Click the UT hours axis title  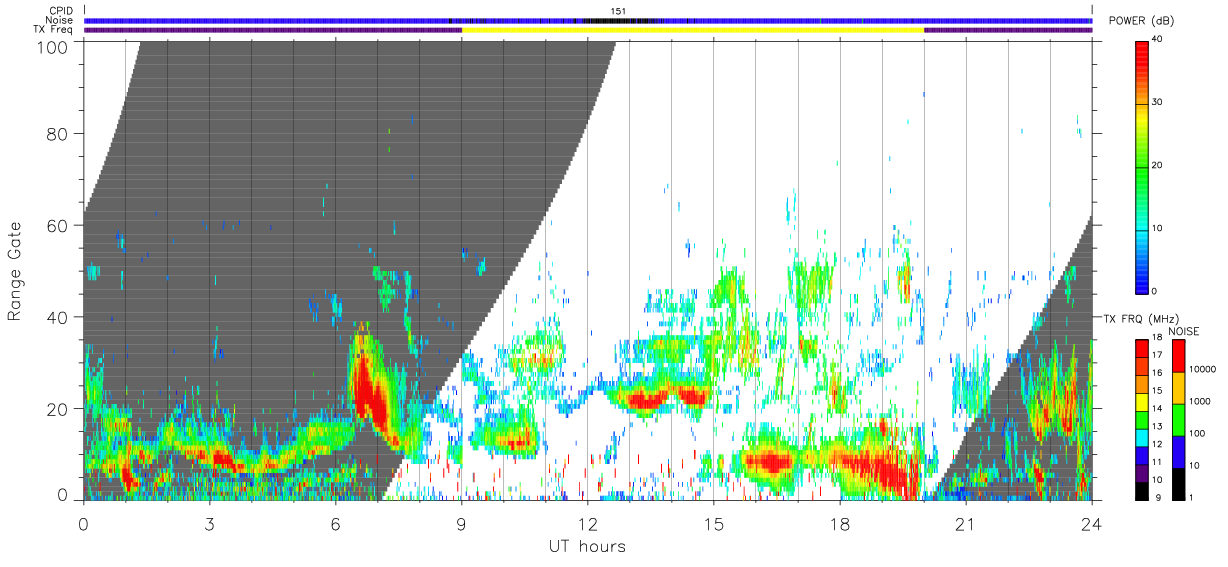587,546
